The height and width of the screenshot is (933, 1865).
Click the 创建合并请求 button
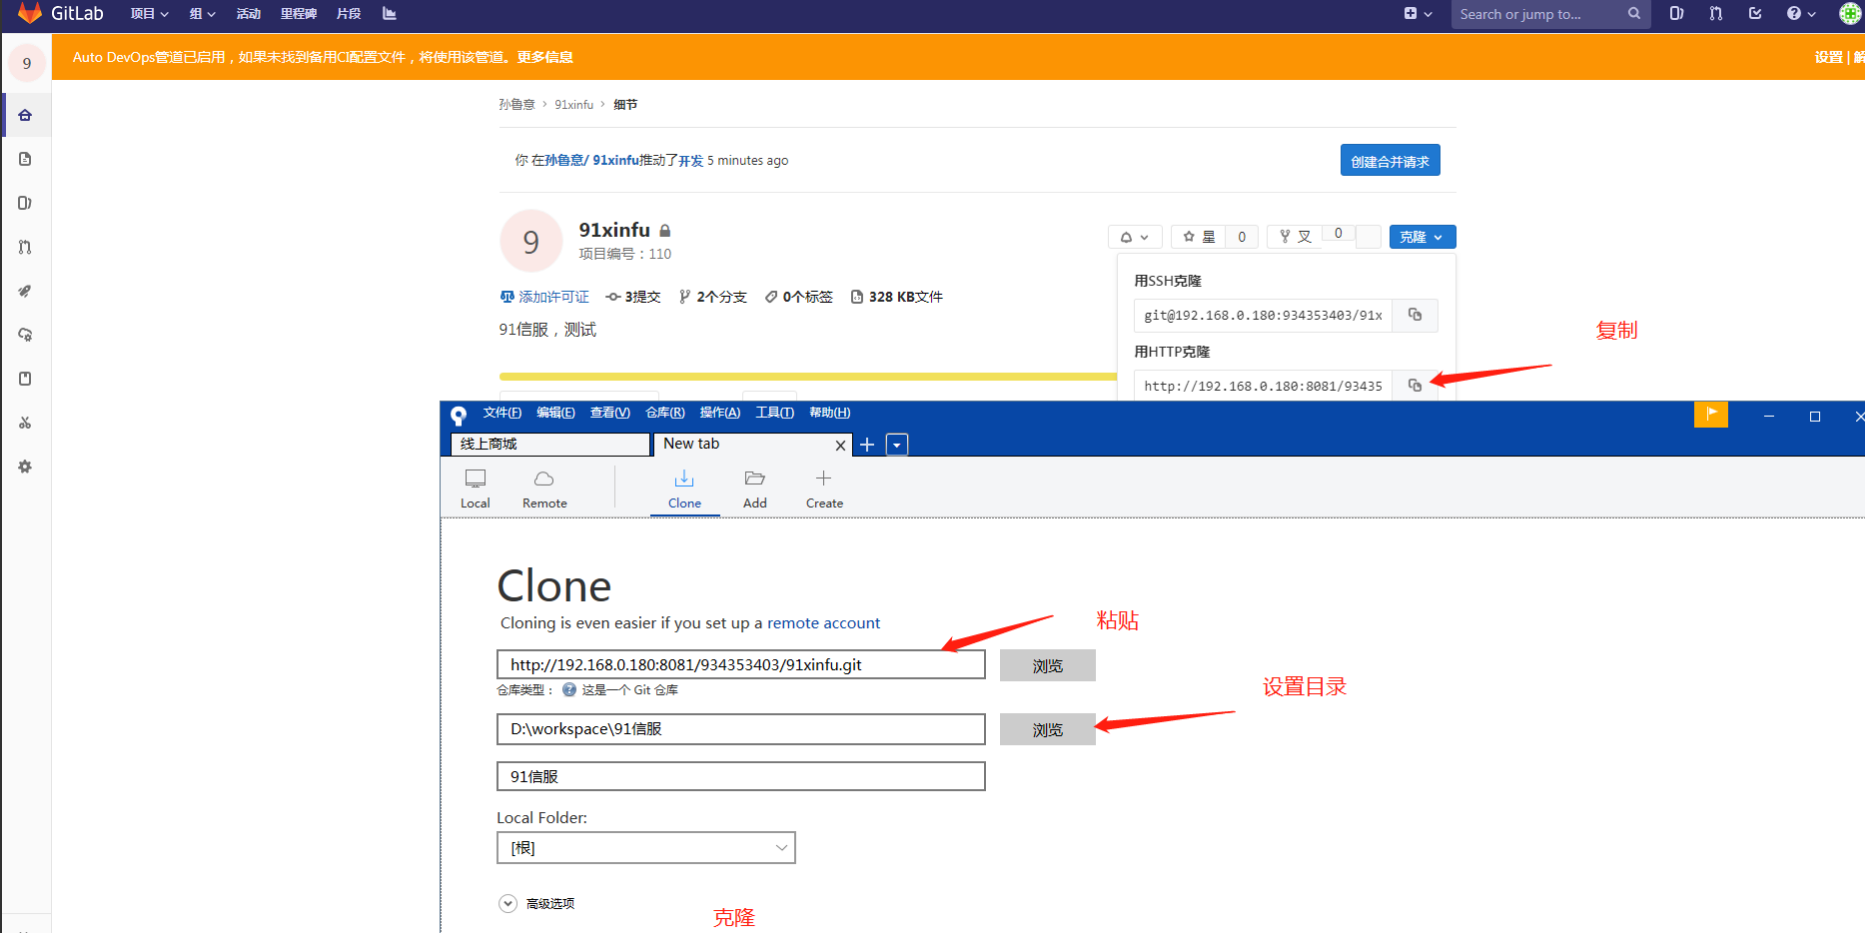tap(1389, 159)
